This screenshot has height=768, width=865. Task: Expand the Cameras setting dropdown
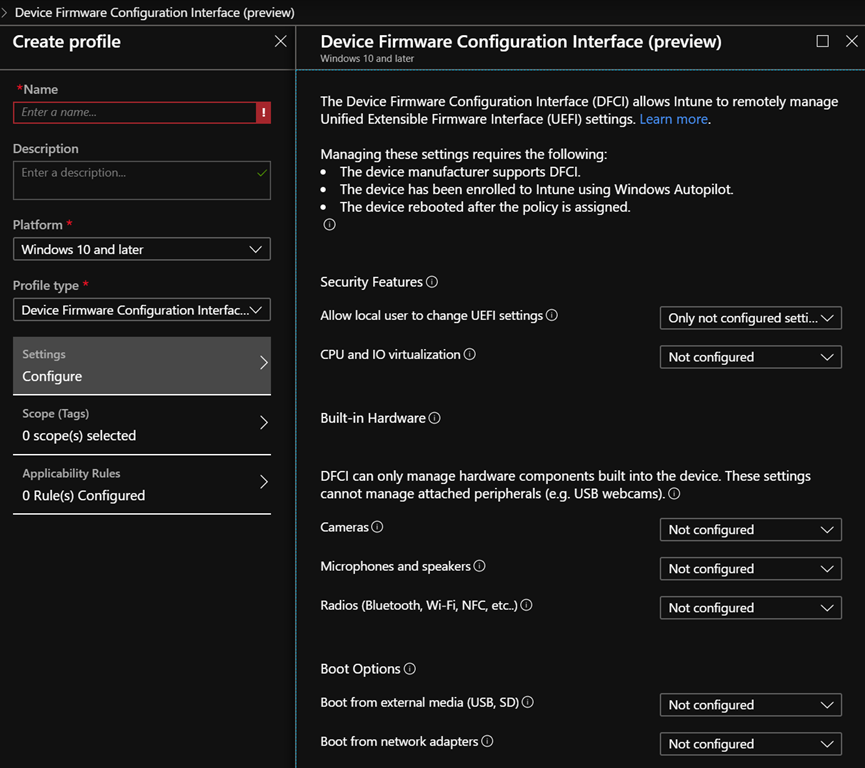coord(750,530)
